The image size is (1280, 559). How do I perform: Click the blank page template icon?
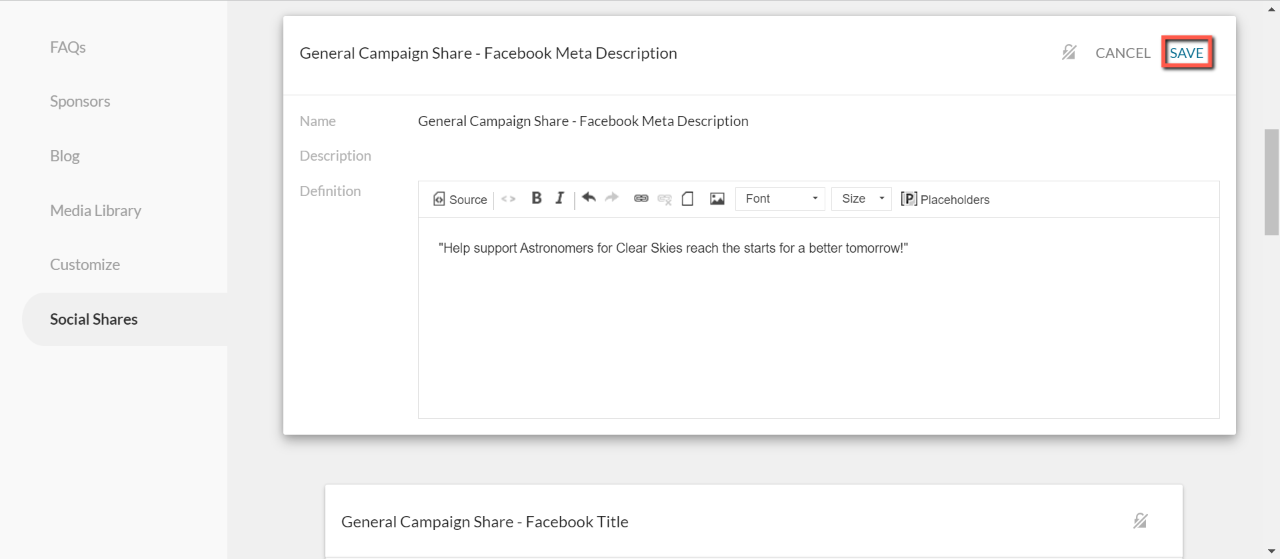click(x=688, y=199)
